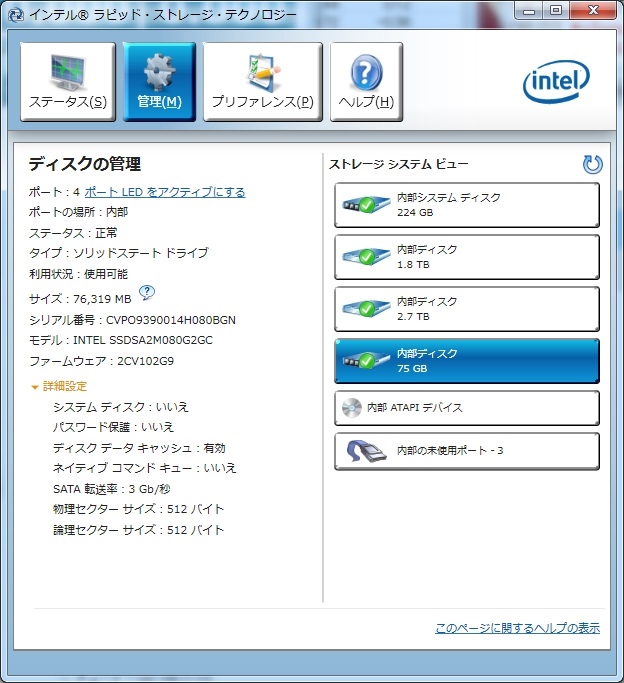Click ポートの場所 : 内部 line
This screenshot has height=683, width=624.
pyautogui.click(x=78, y=212)
